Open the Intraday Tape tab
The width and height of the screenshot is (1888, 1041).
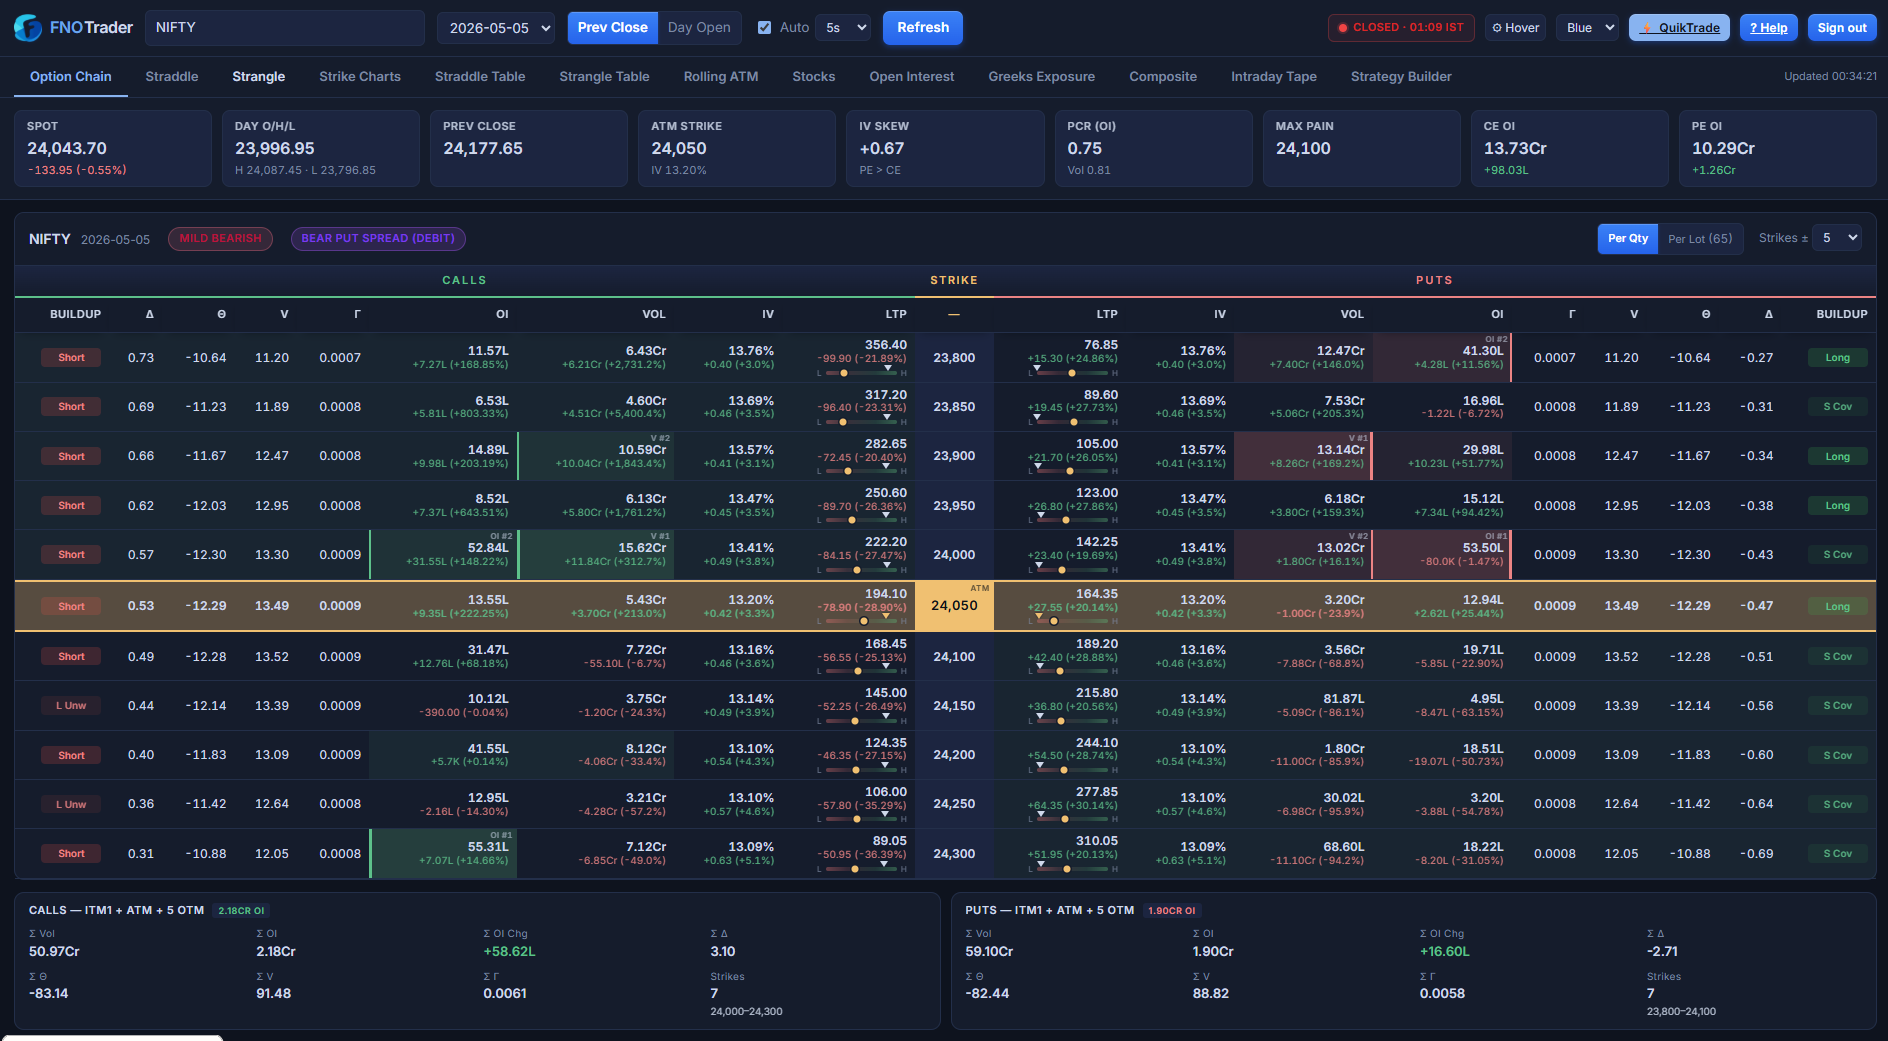click(x=1274, y=77)
